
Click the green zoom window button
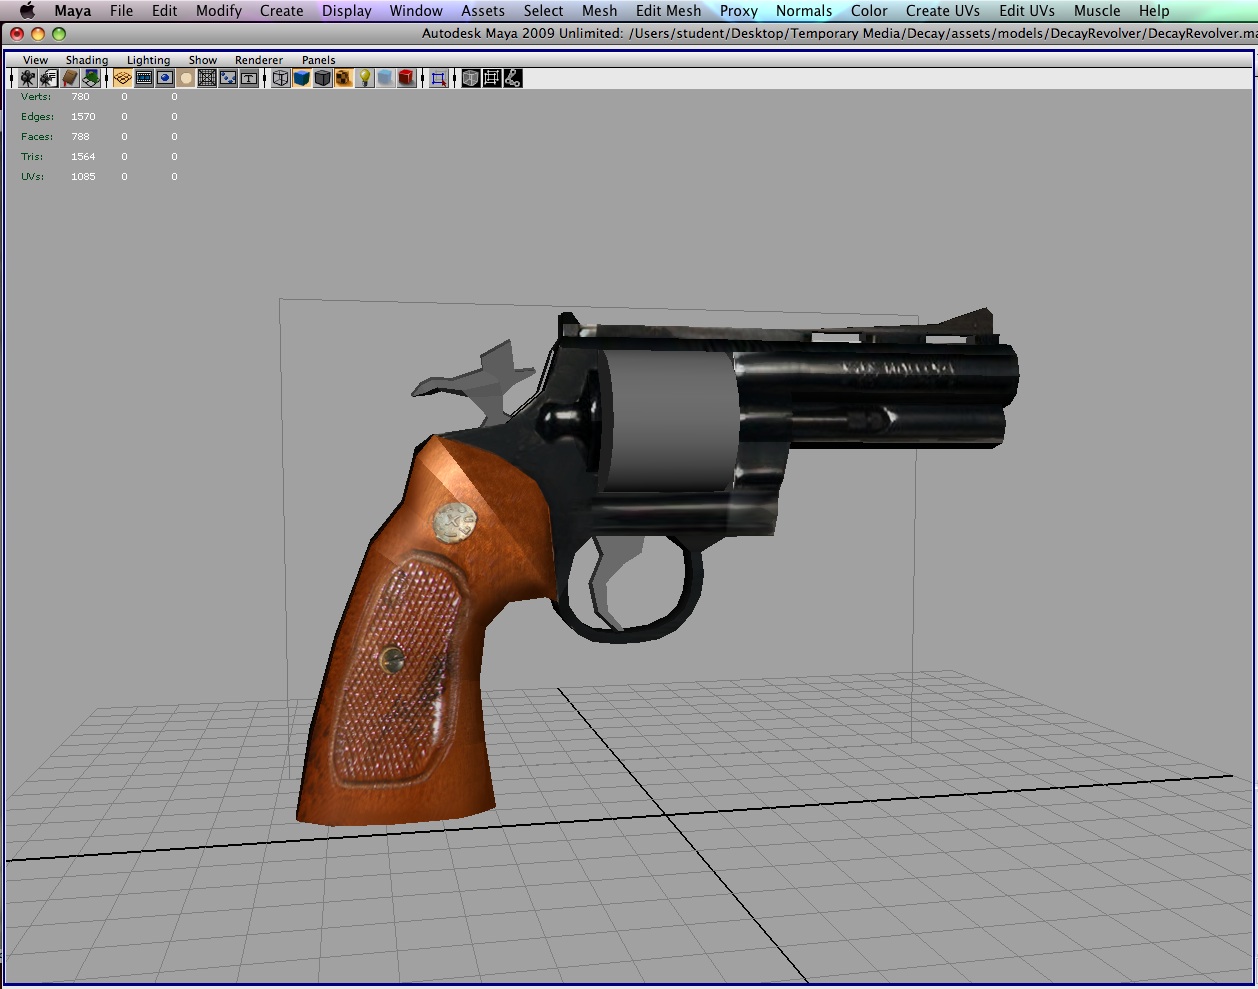pos(59,34)
